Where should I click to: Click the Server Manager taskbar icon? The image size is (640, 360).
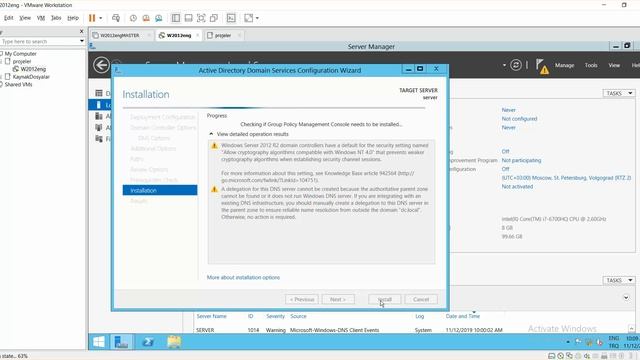121,342
